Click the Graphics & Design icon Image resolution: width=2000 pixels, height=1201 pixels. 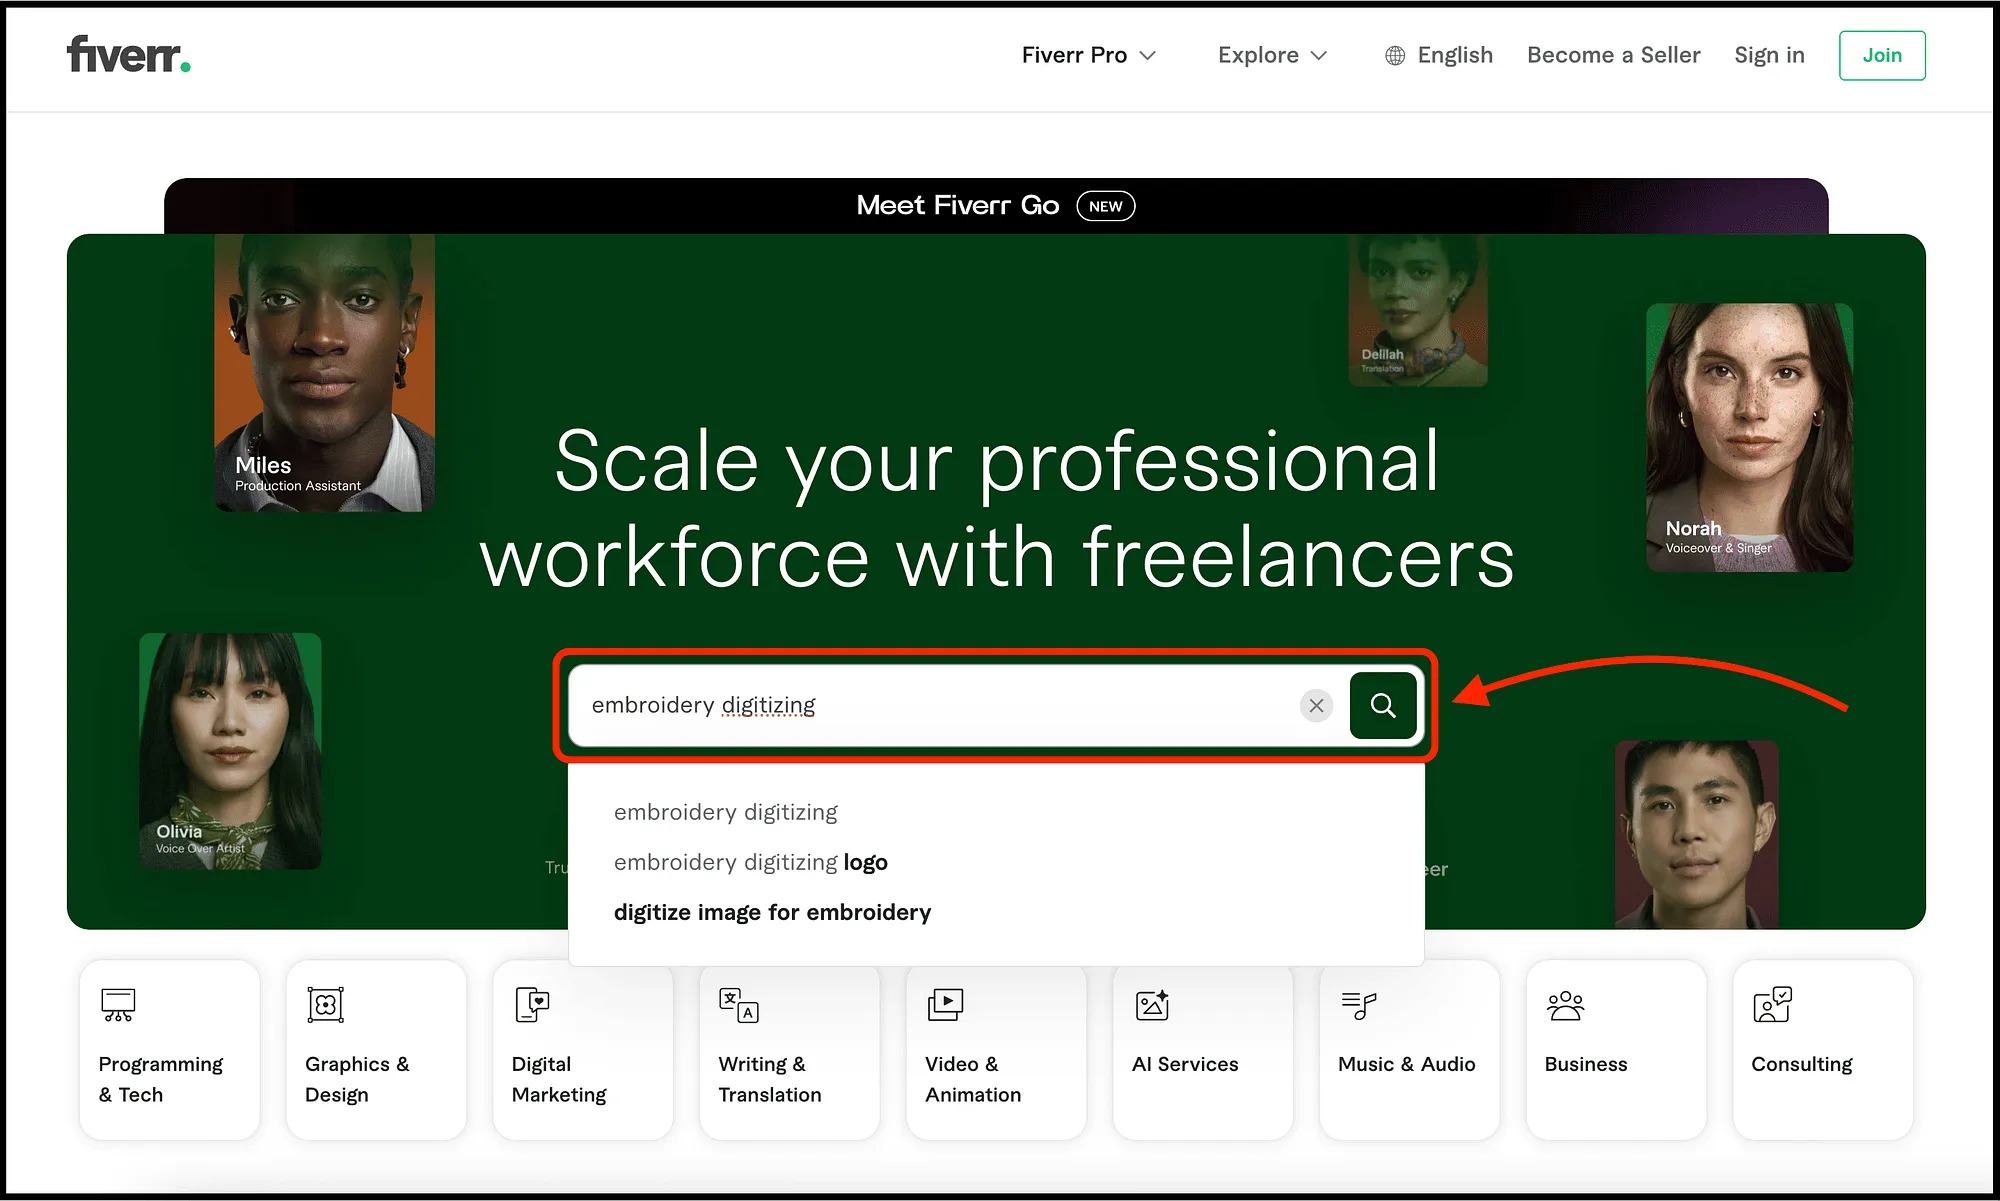click(325, 1004)
